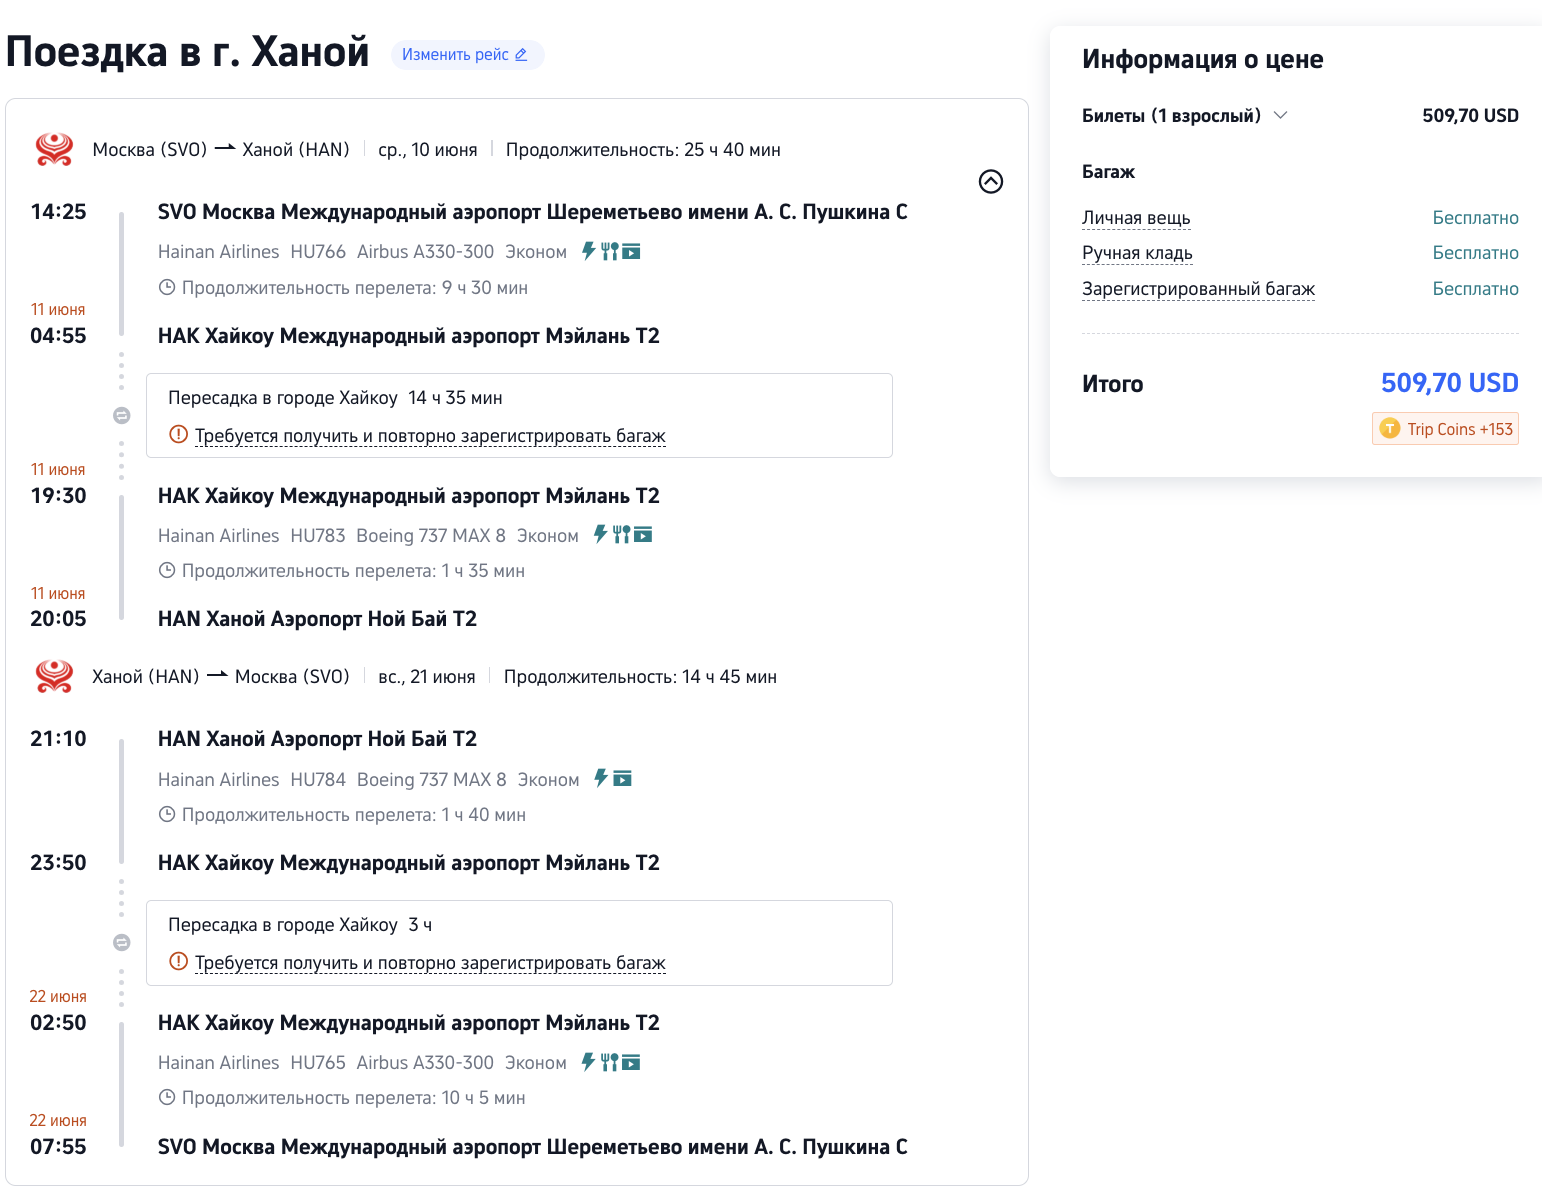Open baggage recheck notice for 14 ч 35 мин layover
Viewport: 1542px width, 1192px height.
pos(429,436)
